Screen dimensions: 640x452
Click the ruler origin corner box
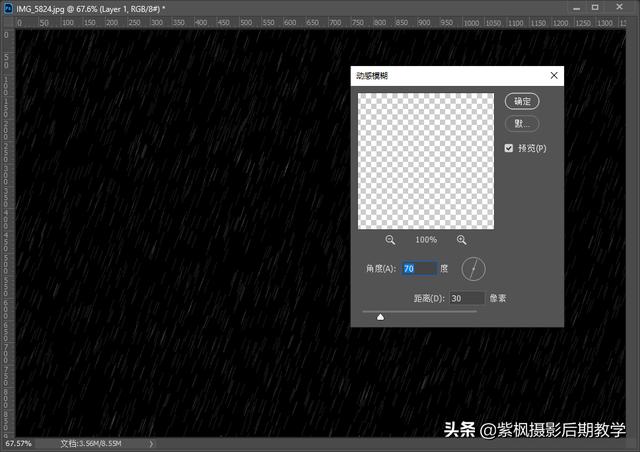click(x=4, y=22)
